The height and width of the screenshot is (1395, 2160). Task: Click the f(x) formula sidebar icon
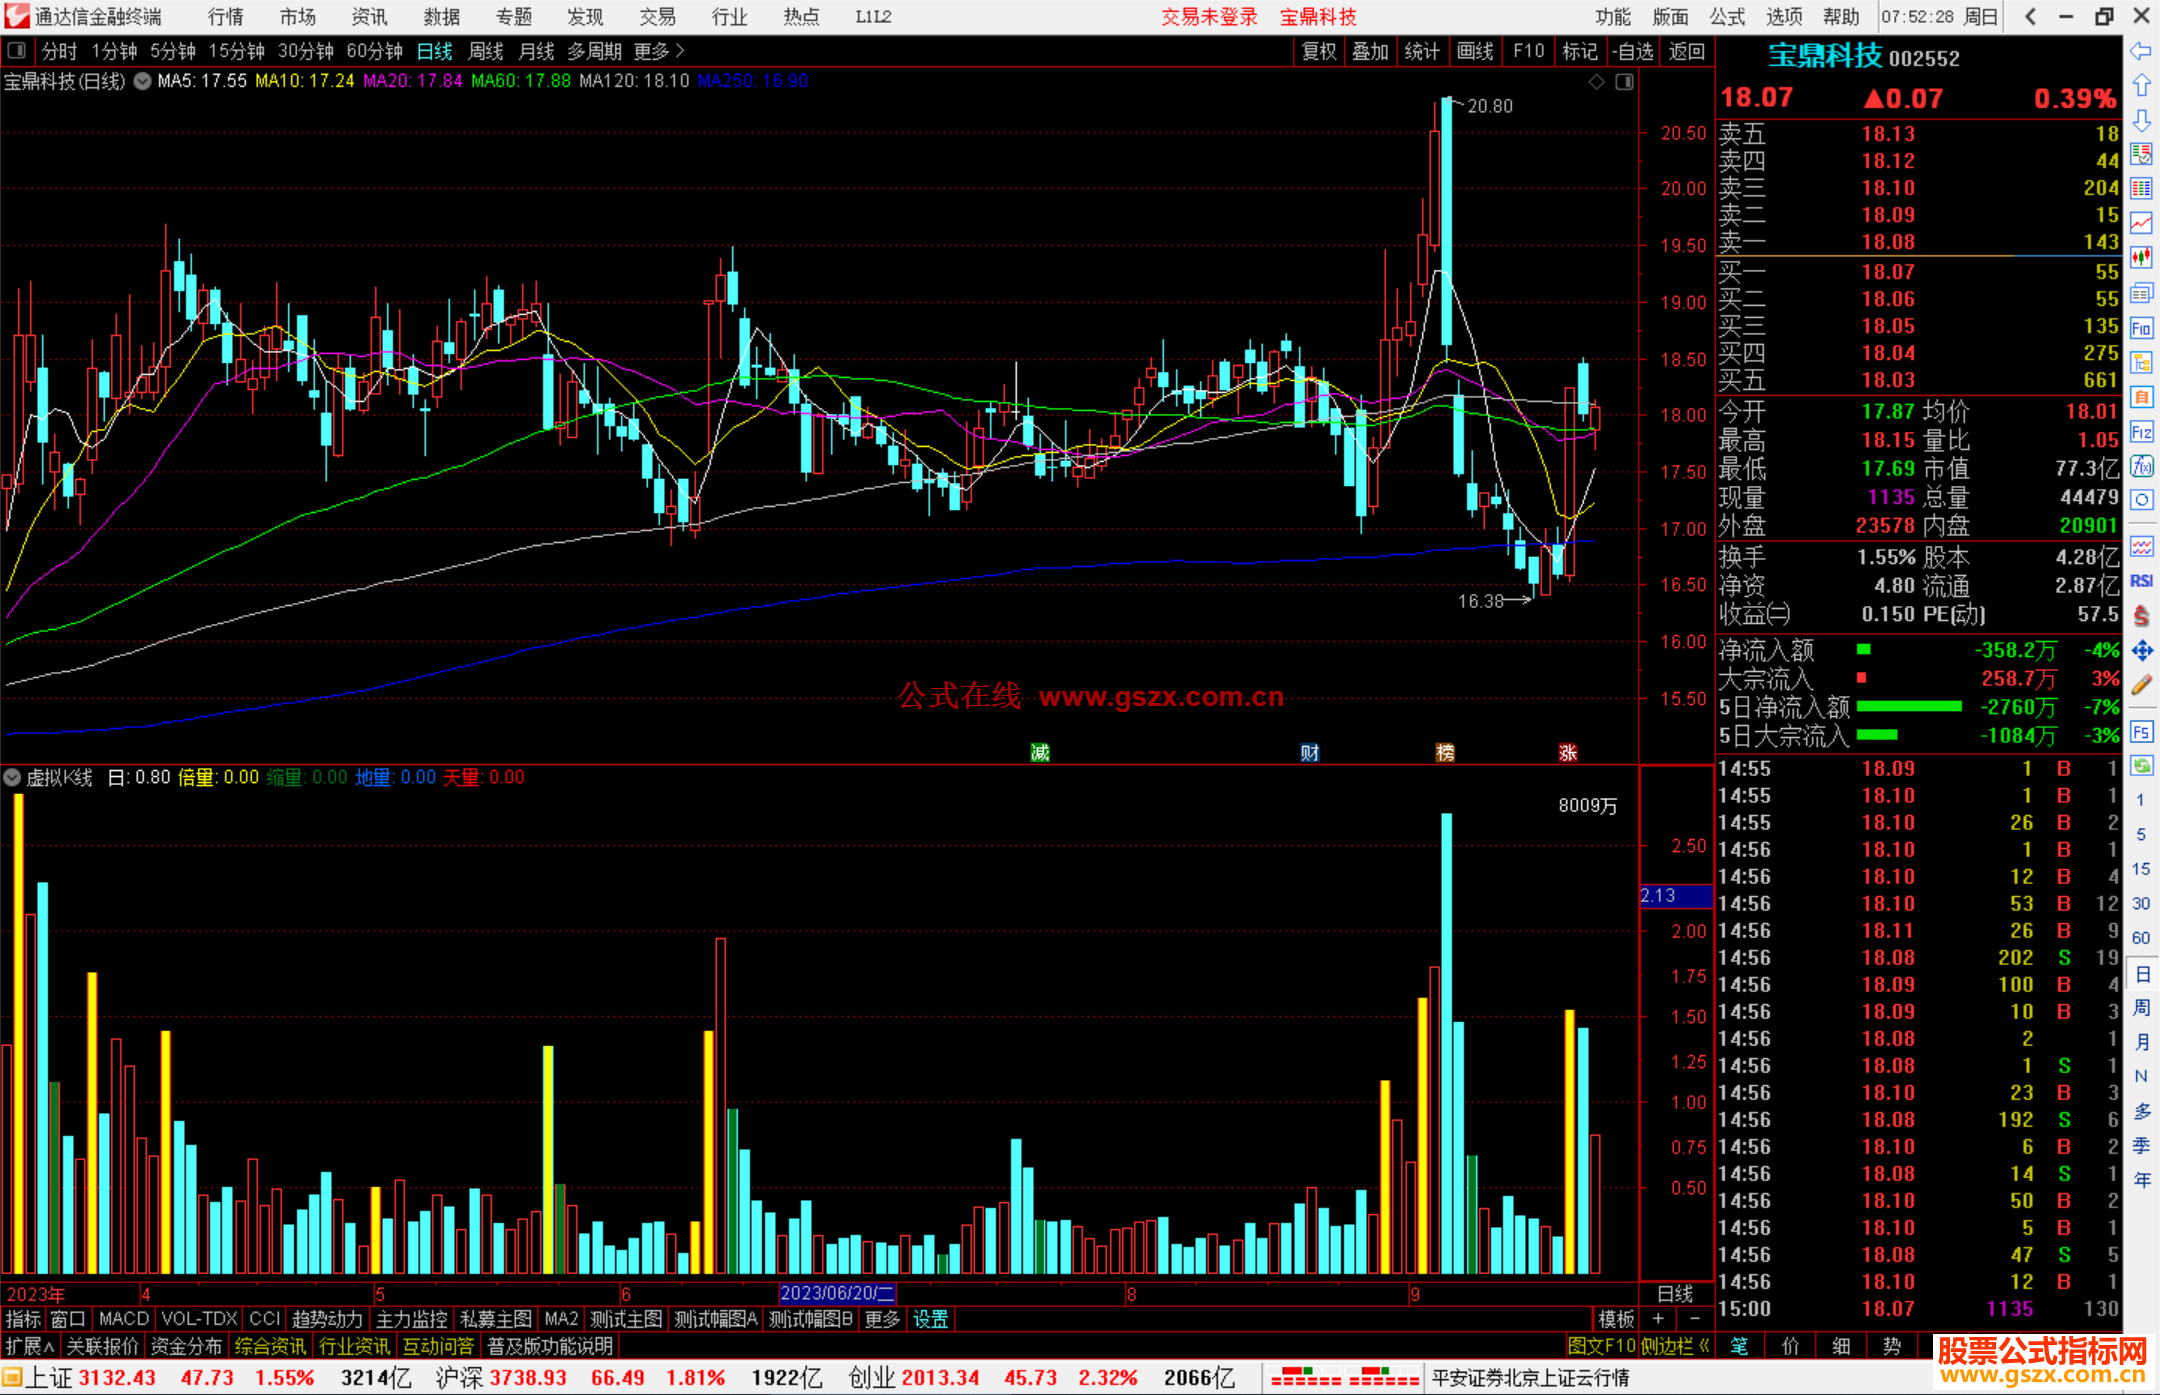pos(2141,466)
